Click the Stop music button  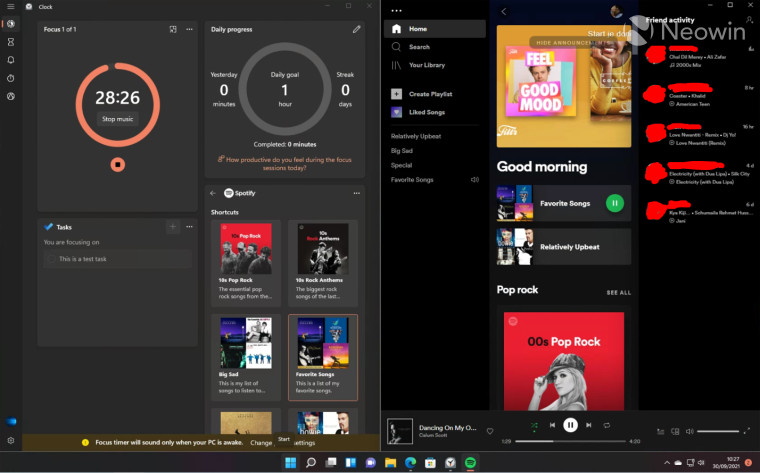coord(118,119)
